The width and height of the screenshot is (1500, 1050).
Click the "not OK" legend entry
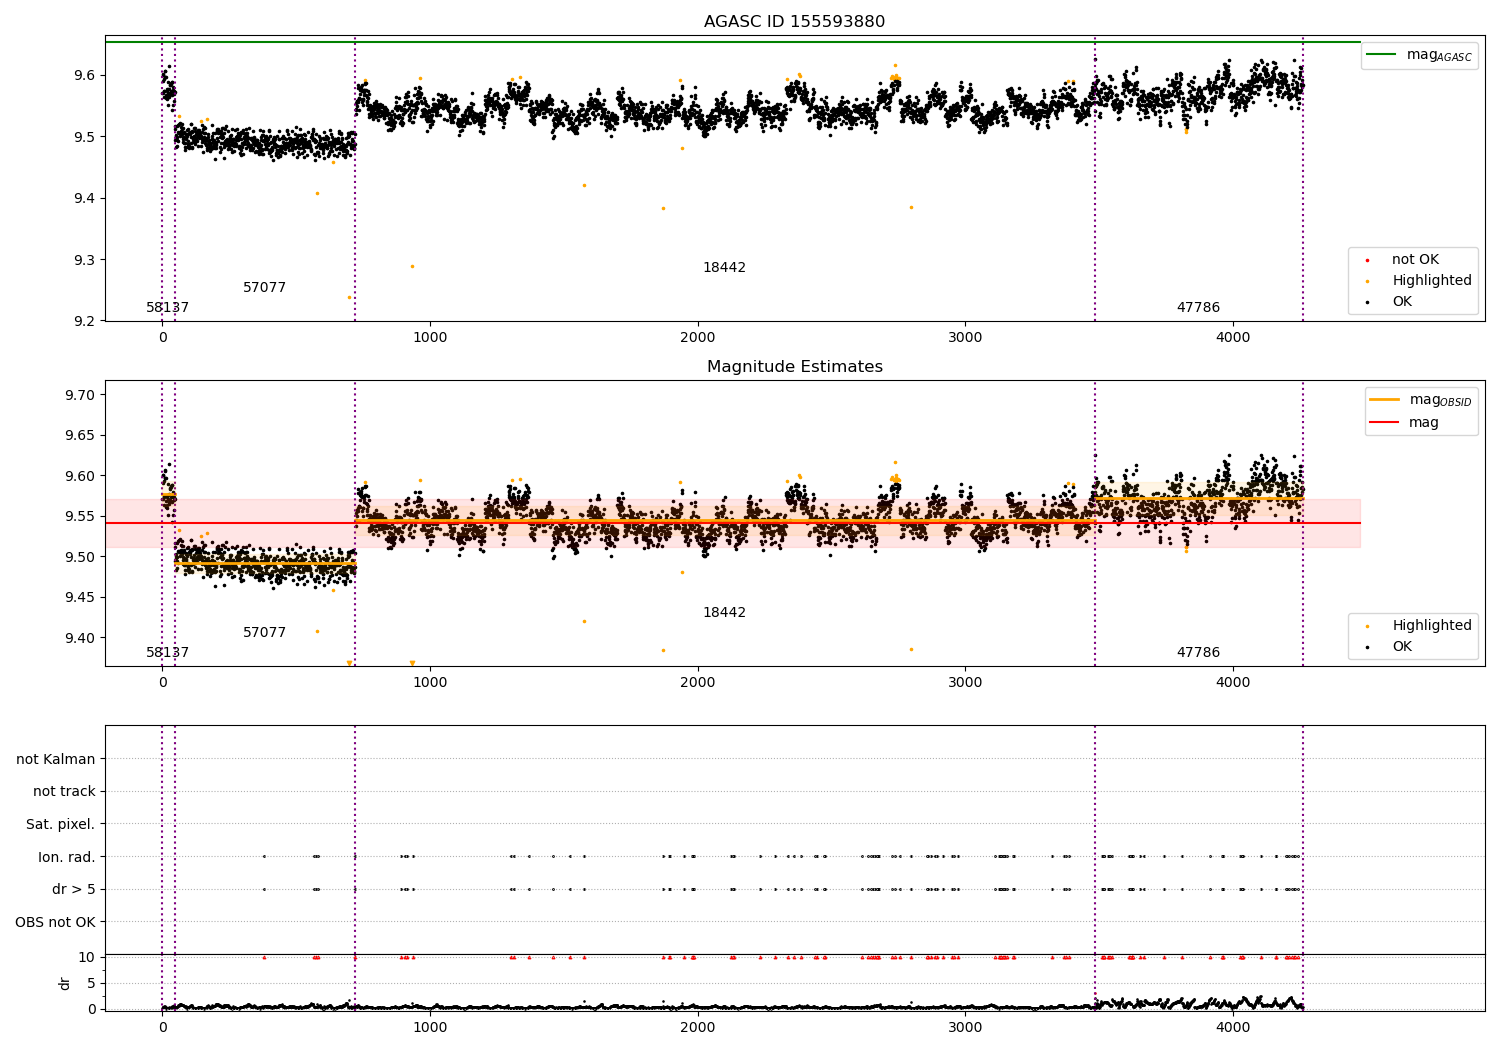[1415, 260]
